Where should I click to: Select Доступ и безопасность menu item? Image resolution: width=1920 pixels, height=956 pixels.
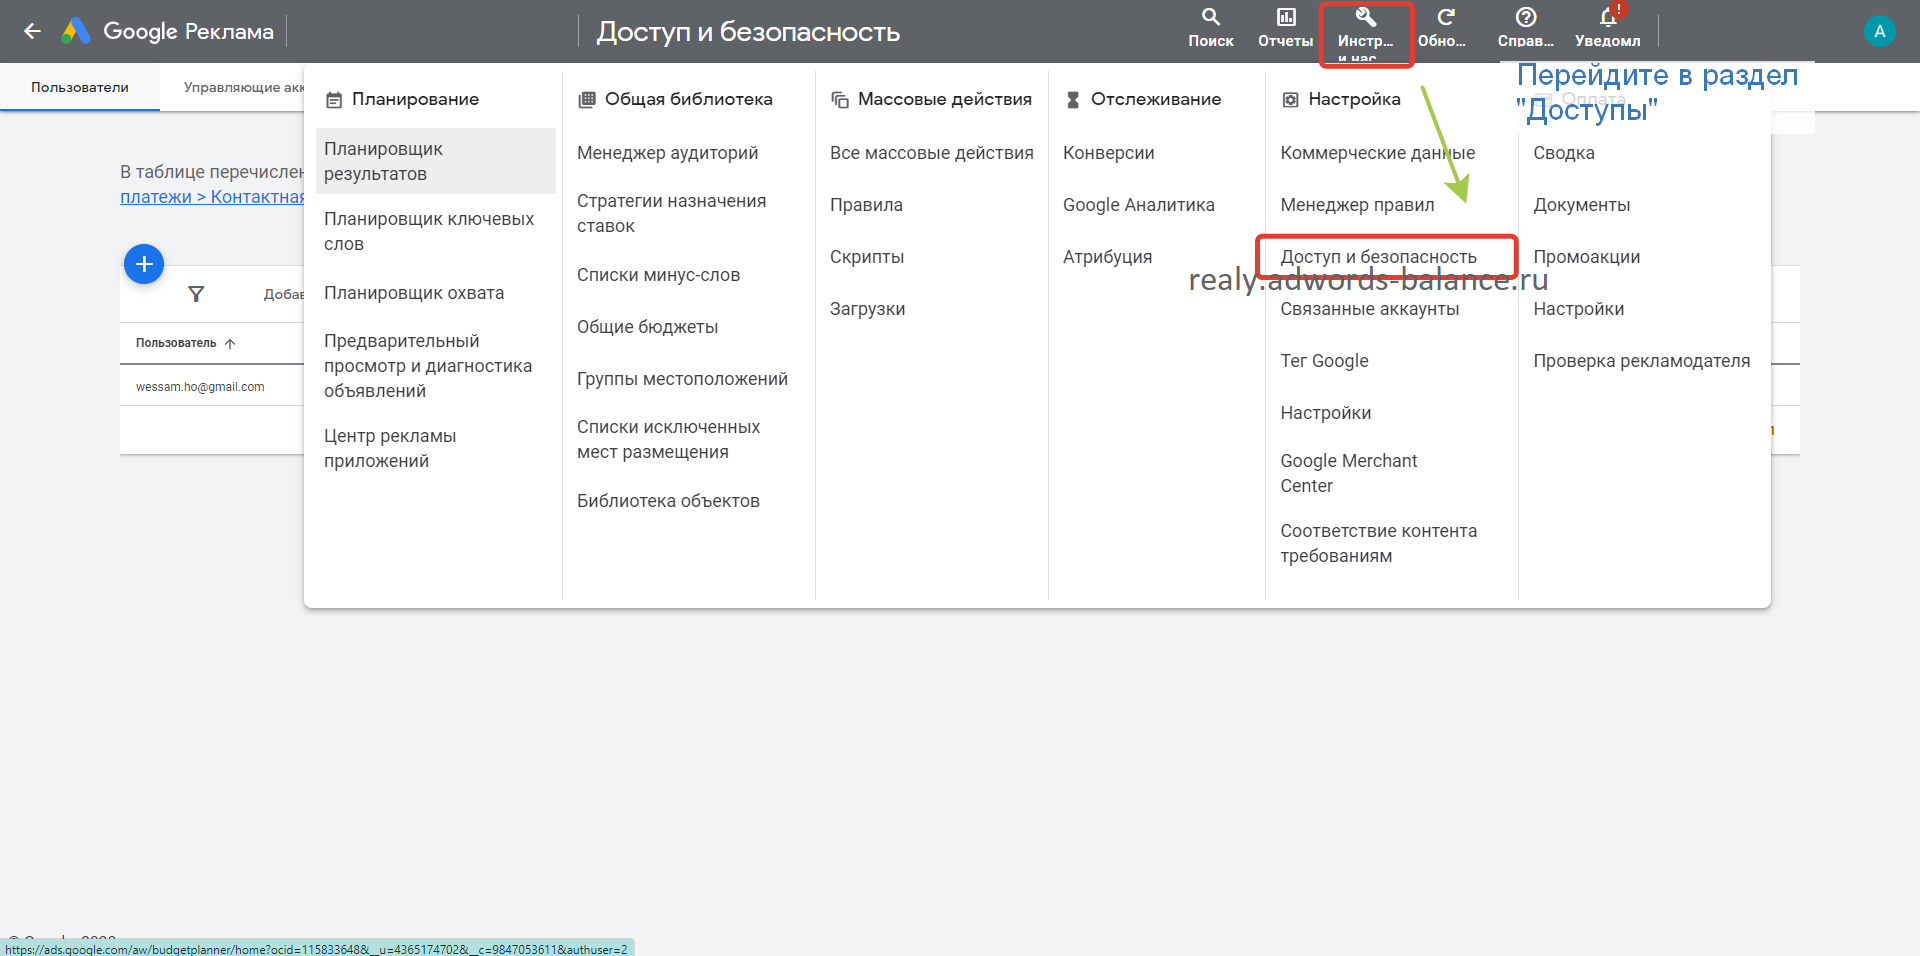click(x=1378, y=257)
